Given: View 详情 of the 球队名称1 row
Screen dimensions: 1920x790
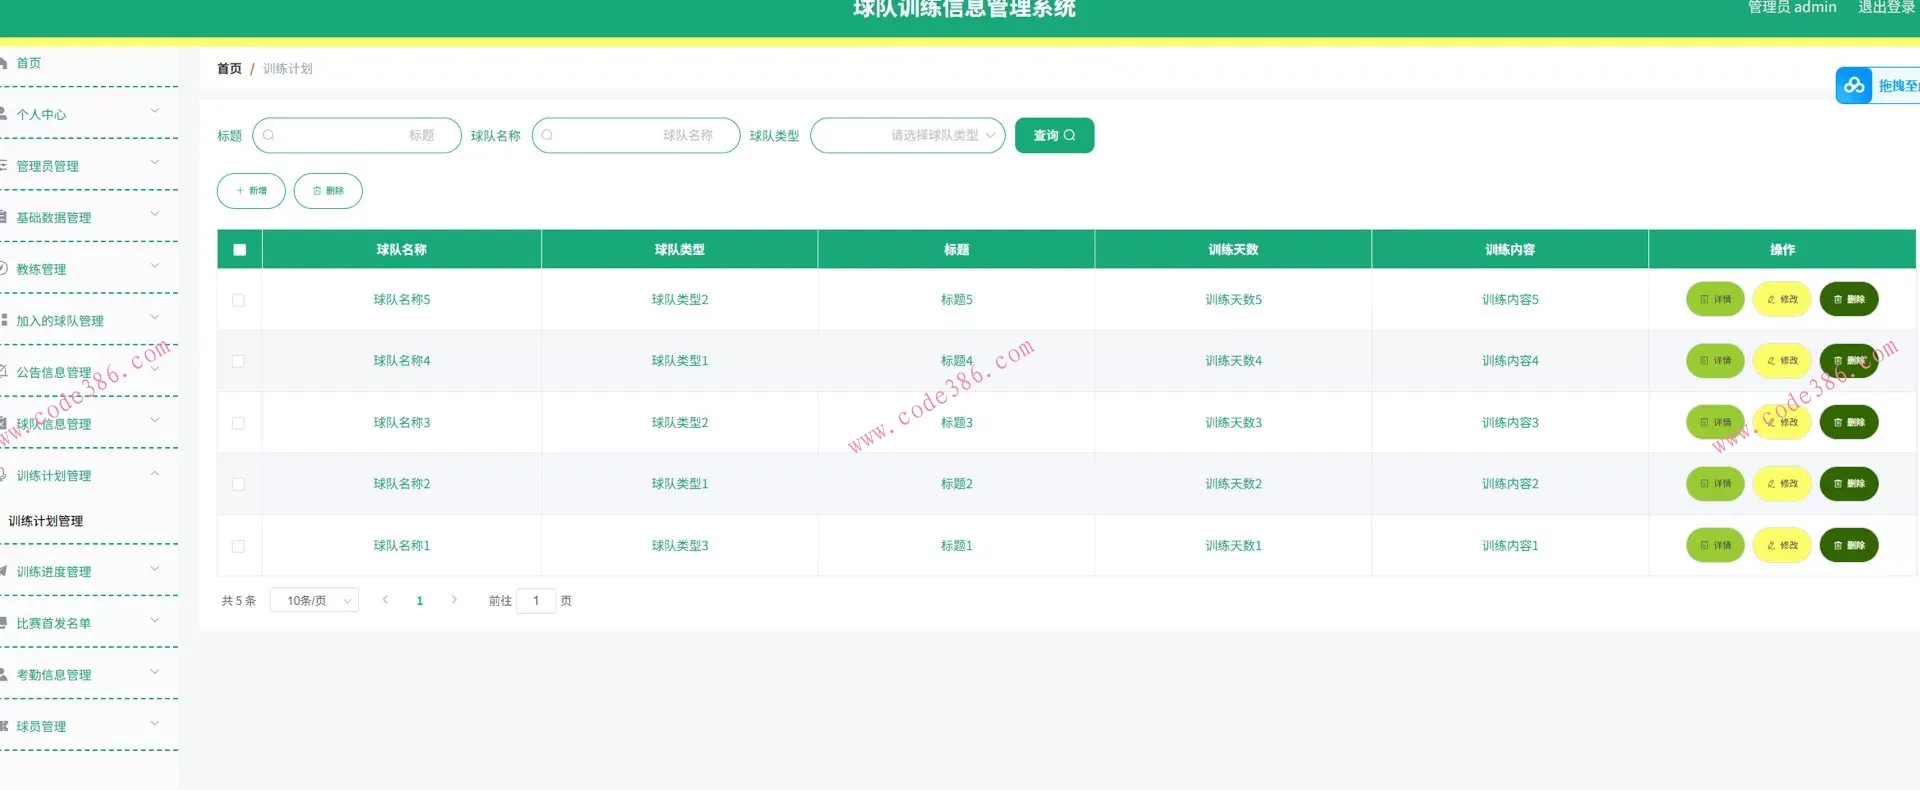Looking at the screenshot, I should 1715,546.
